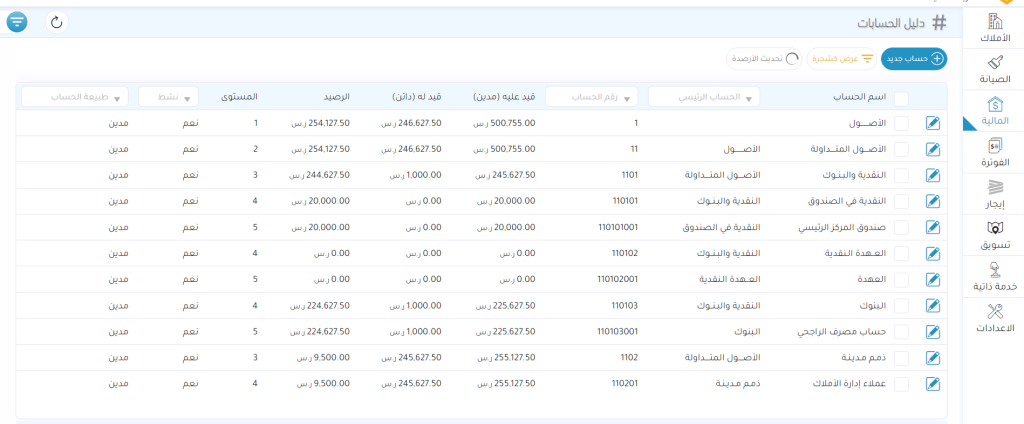Open the الصيانة maintenance module icon
The width and height of the screenshot is (1024, 424).
click(996, 63)
